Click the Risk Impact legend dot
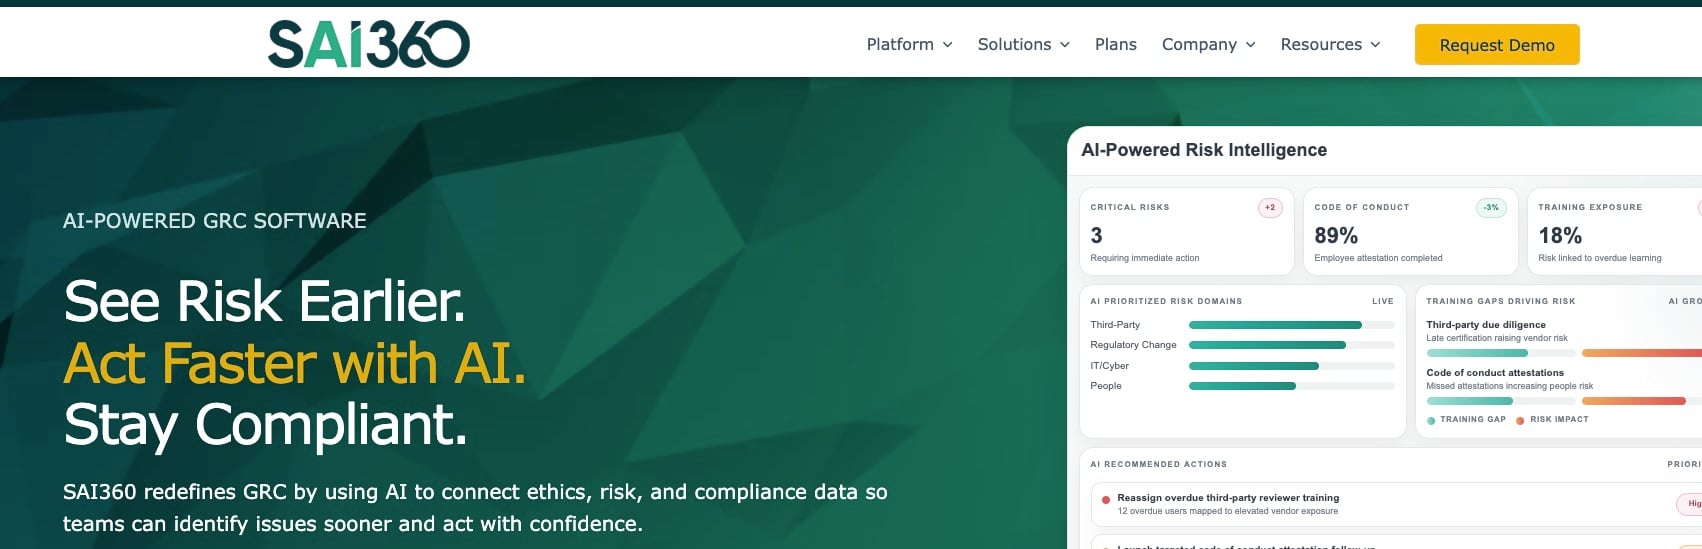This screenshot has width=1702, height=549. click(x=1520, y=420)
